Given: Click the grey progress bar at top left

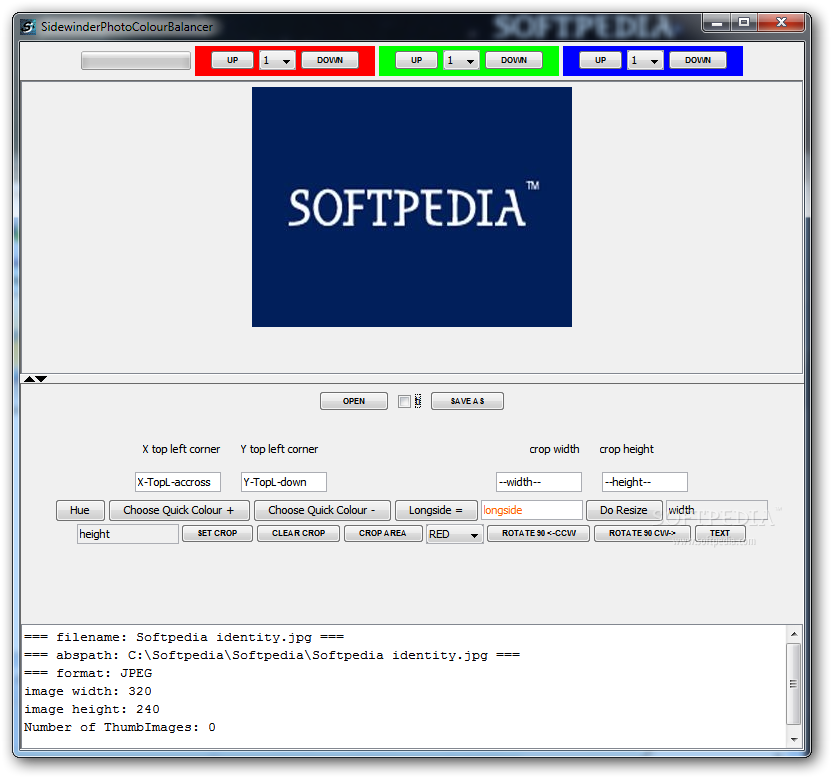Looking at the screenshot, I should click(x=136, y=60).
